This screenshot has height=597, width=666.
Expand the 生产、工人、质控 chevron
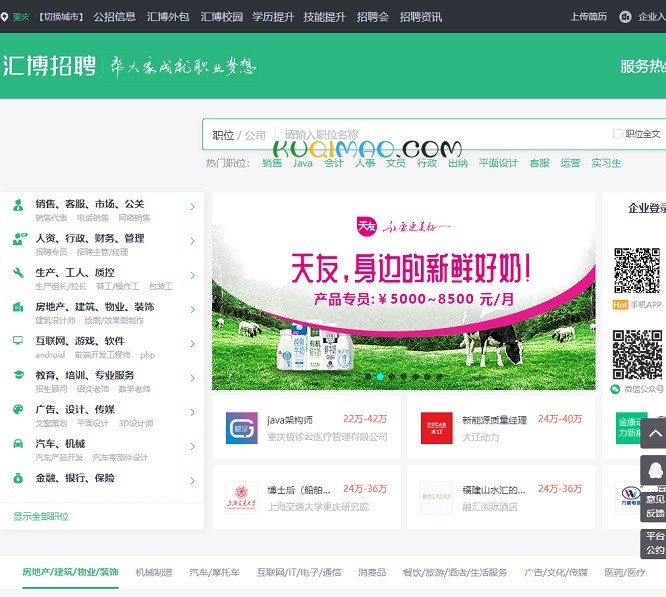click(x=192, y=275)
